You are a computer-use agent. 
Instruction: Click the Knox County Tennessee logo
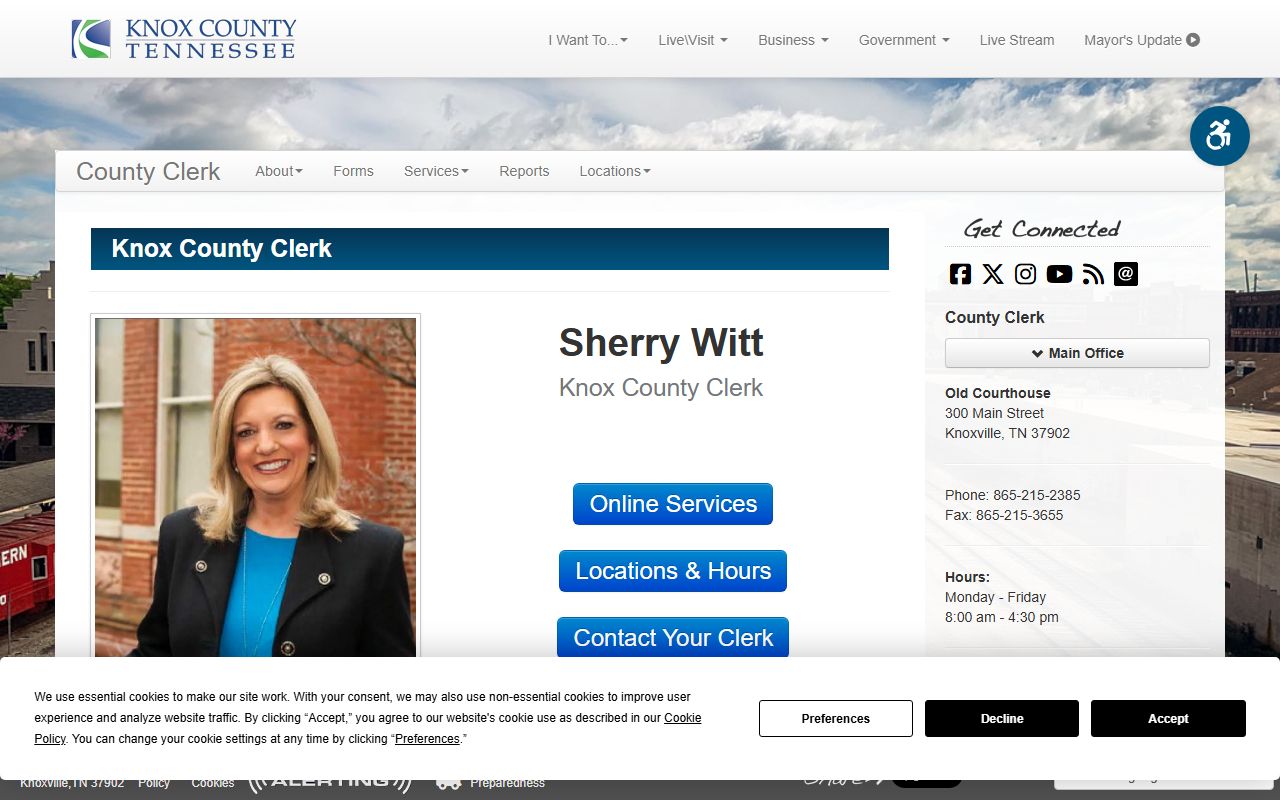184,39
